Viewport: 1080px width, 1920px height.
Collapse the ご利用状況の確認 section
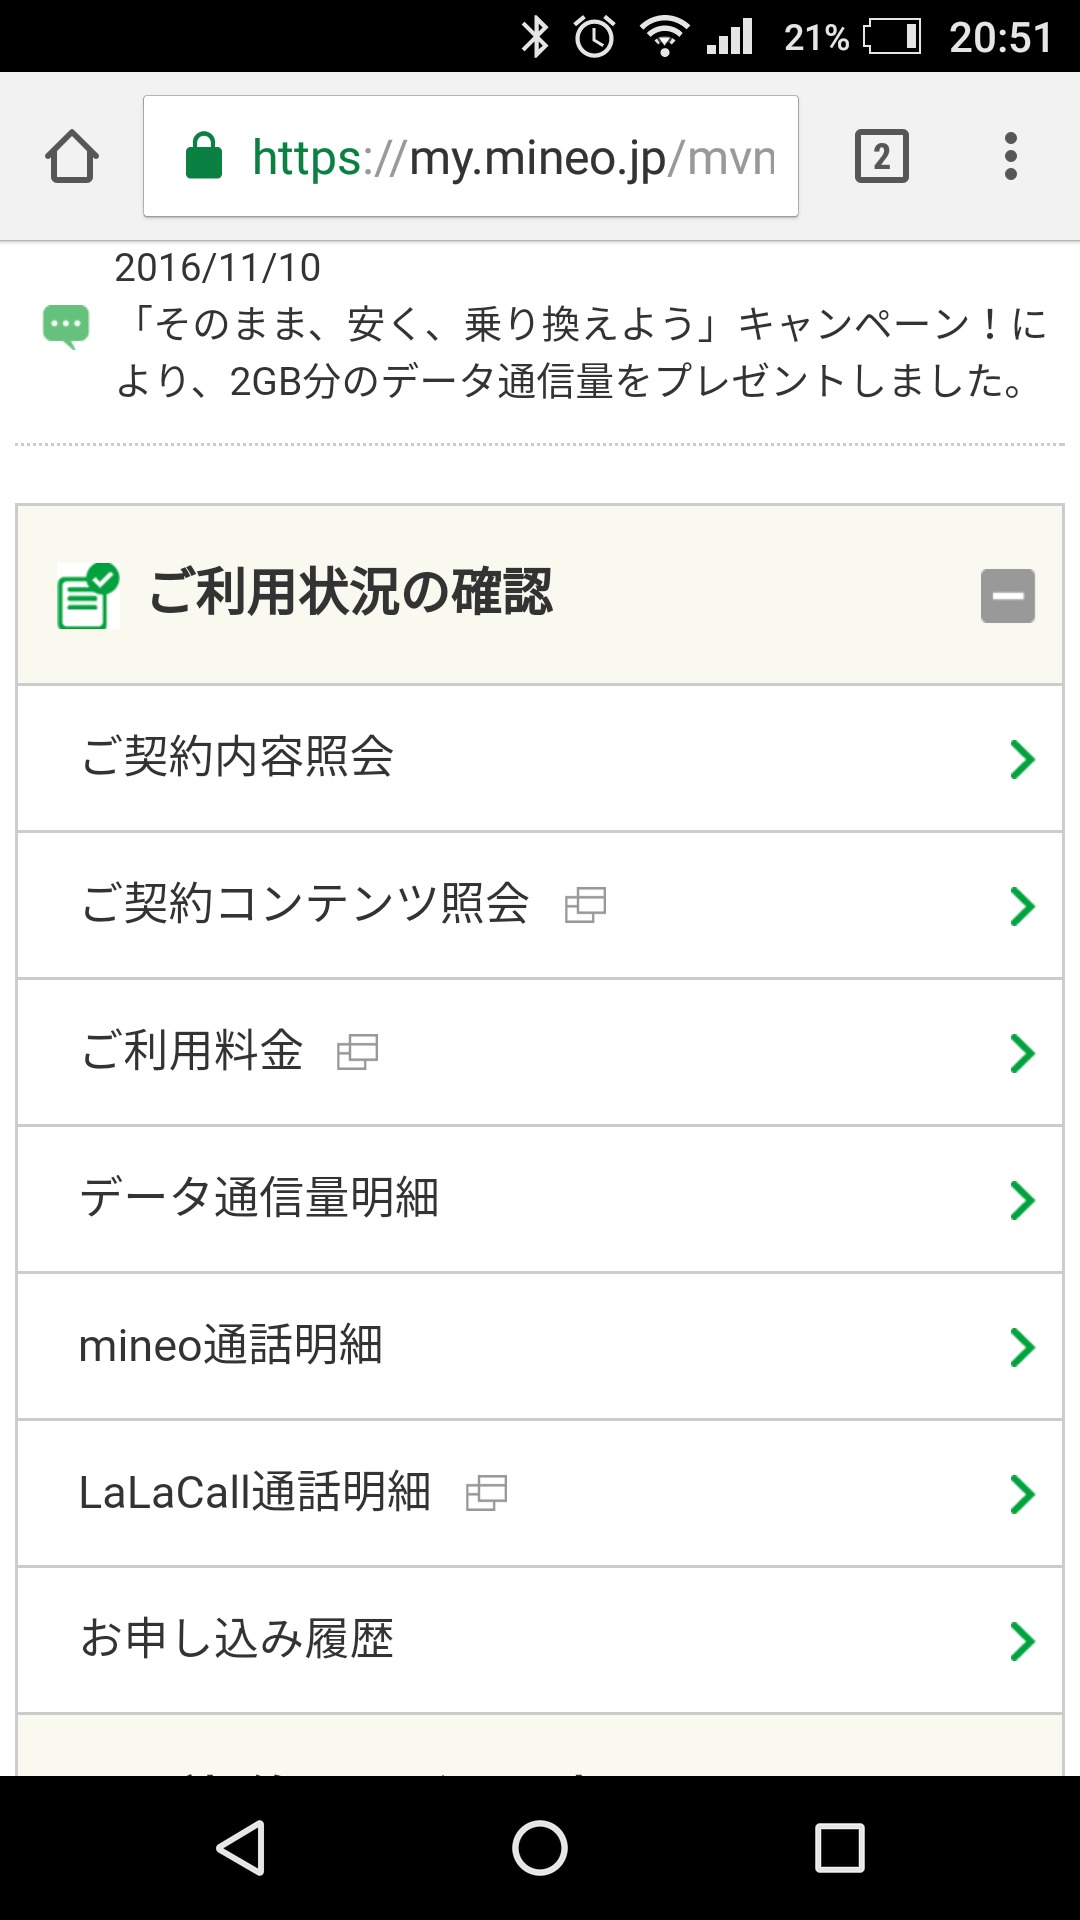coord(1007,596)
